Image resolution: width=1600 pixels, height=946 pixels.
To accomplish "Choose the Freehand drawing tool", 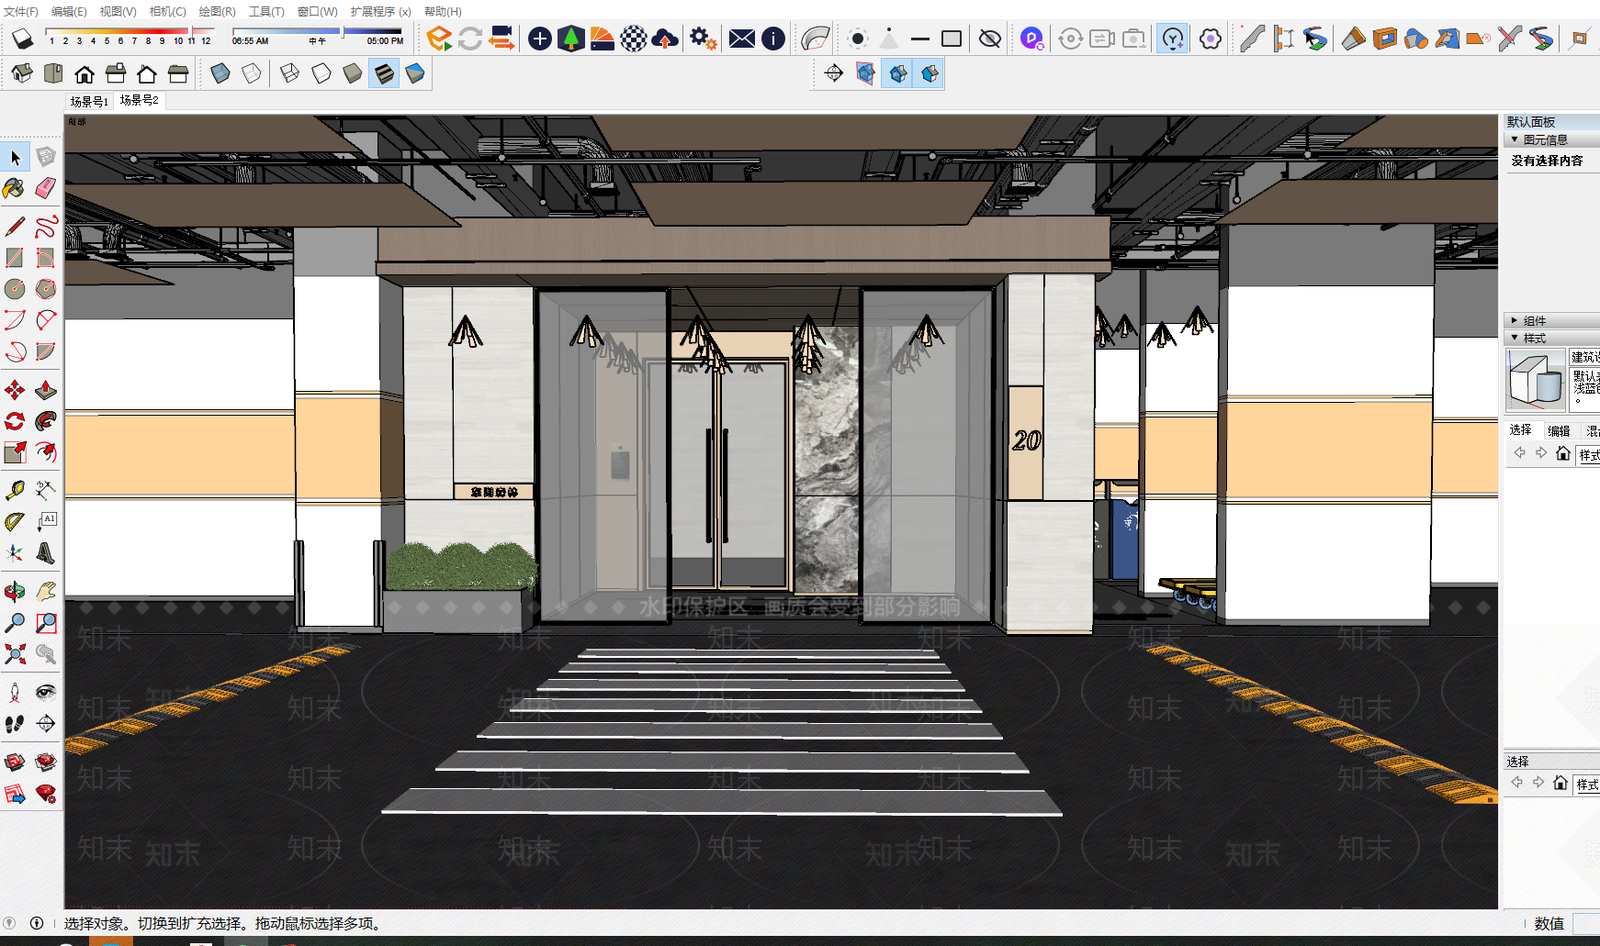I will point(46,227).
